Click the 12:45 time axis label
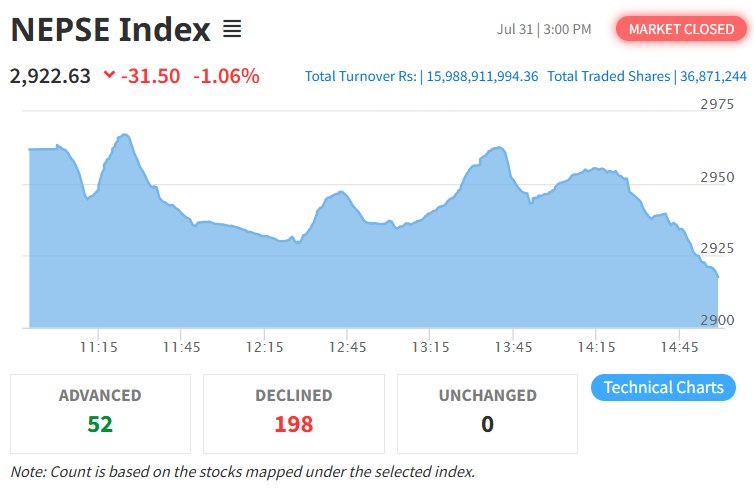Screen dimensions: 754x504 click(x=347, y=347)
